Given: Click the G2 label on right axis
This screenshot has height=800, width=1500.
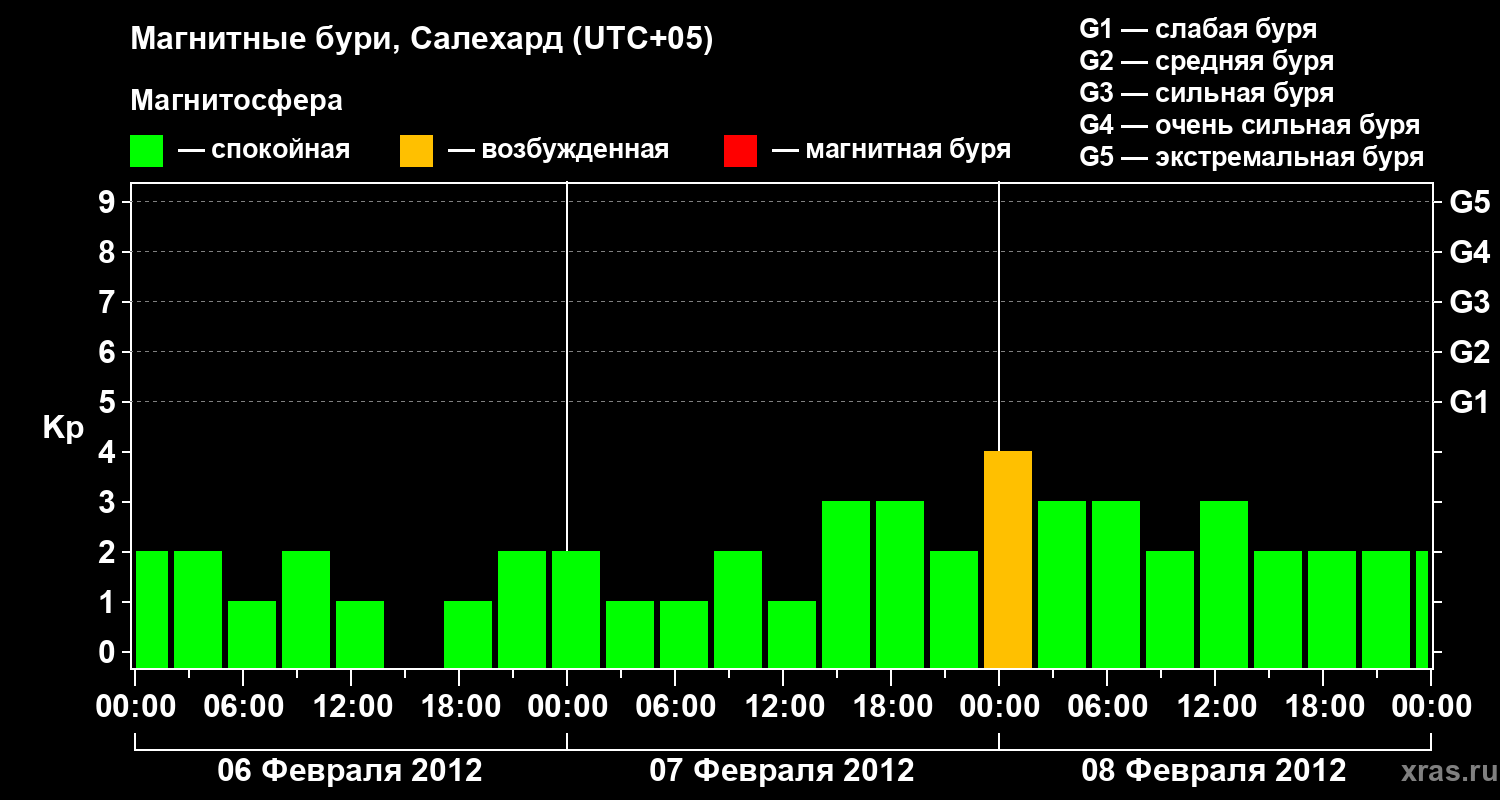Looking at the screenshot, I should click(1469, 352).
